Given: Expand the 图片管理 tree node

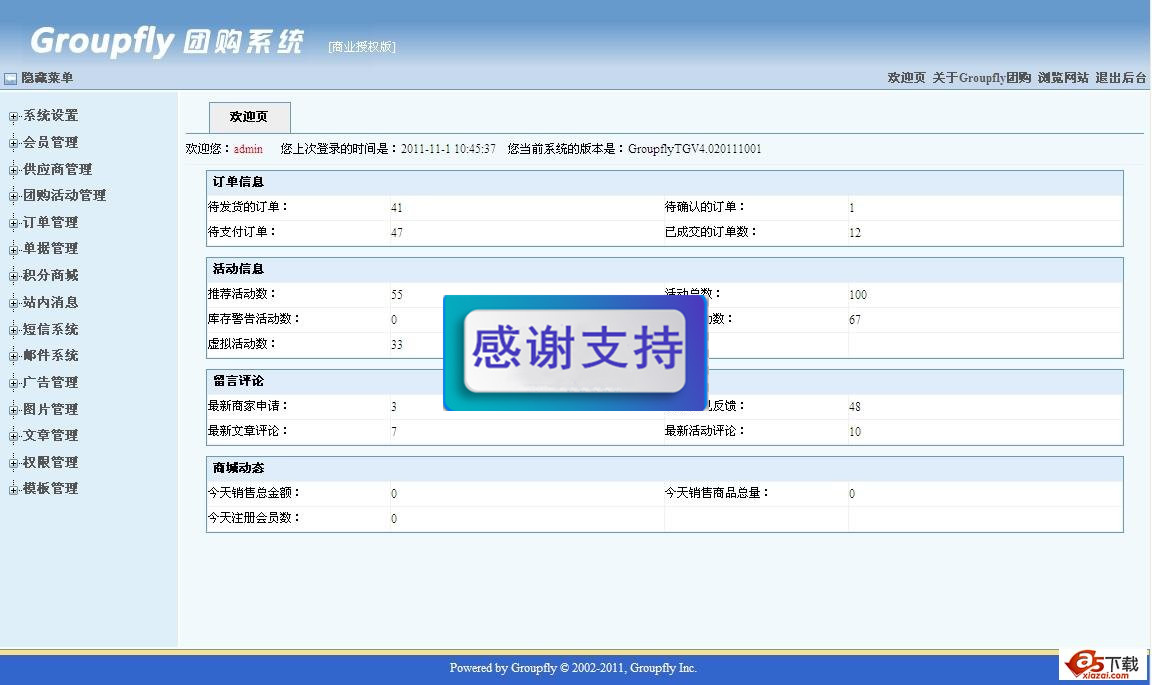Looking at the screenshot, I should coord(13,410).
